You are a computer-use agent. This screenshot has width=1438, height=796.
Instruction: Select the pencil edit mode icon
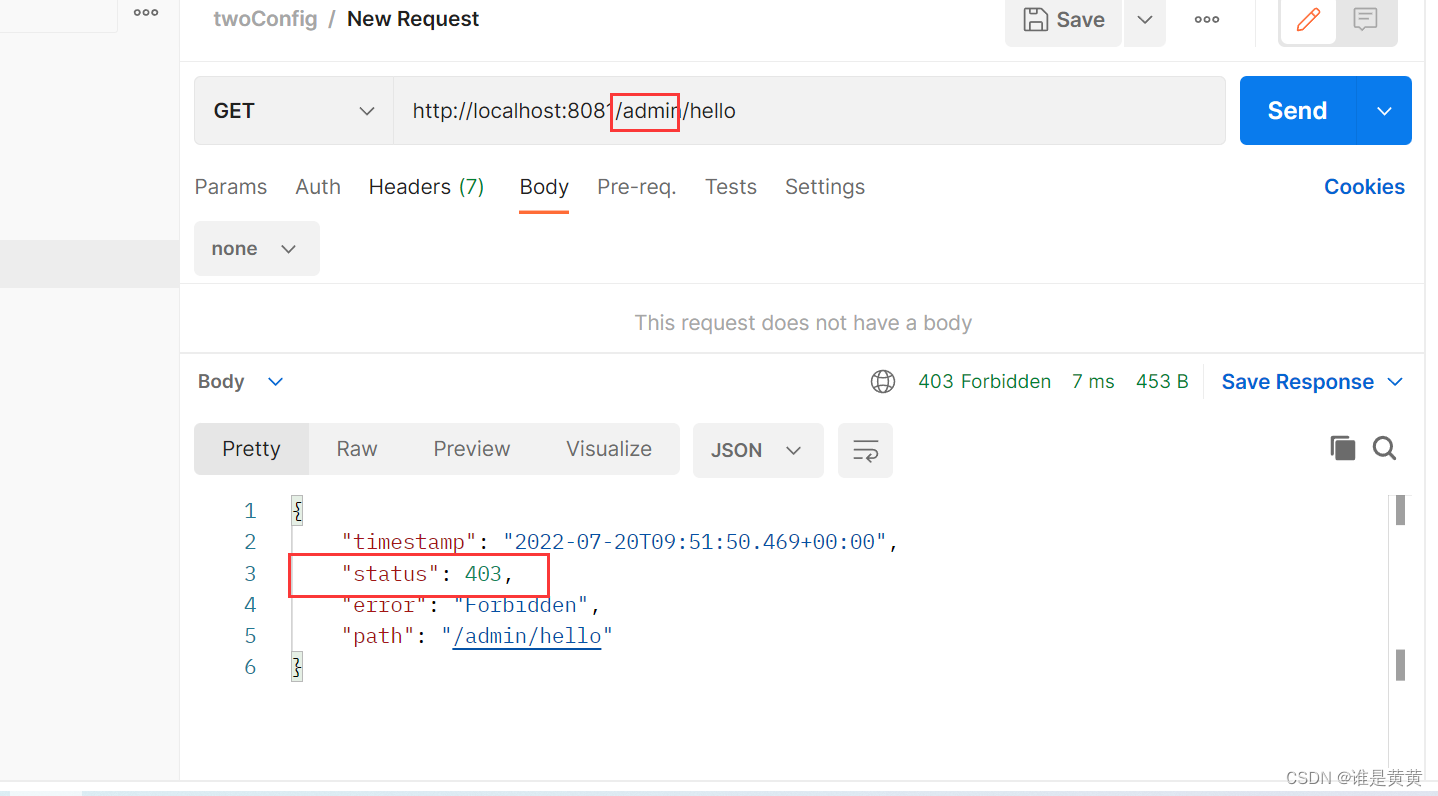pyautogui.click(x=1308, y=19)
